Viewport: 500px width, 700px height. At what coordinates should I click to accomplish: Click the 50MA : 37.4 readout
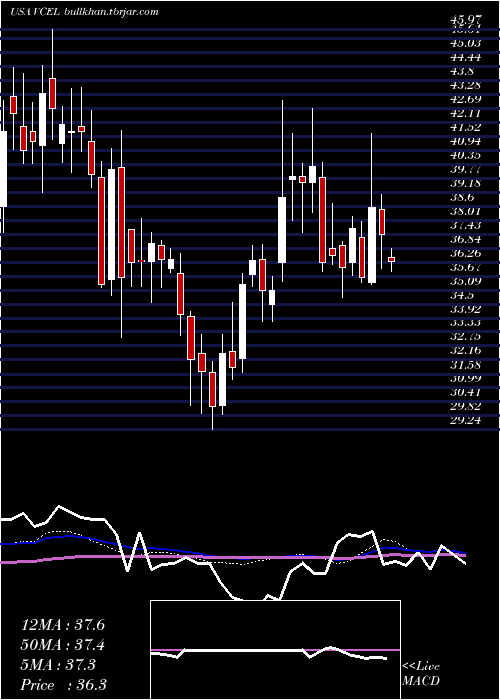pos(63,645)
